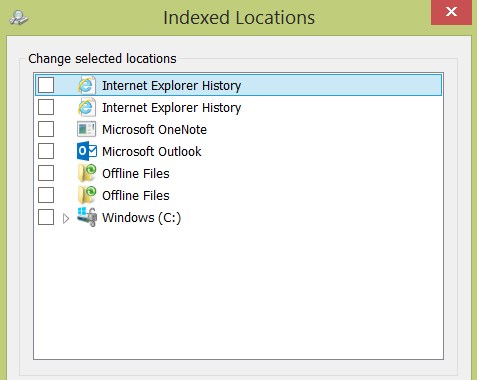Select the highlighted "Internet Explorer History" label
This screenshot has height=380, width=477.
pos(171,86)
